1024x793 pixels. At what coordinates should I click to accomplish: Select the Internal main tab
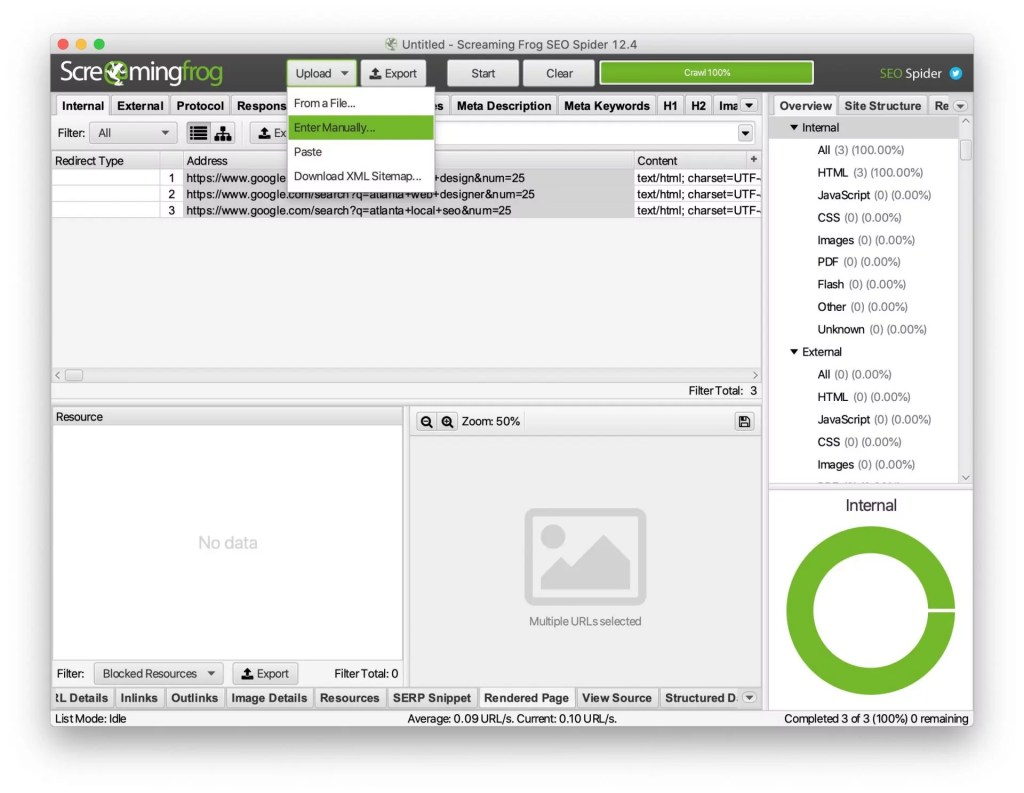(82, 106)
